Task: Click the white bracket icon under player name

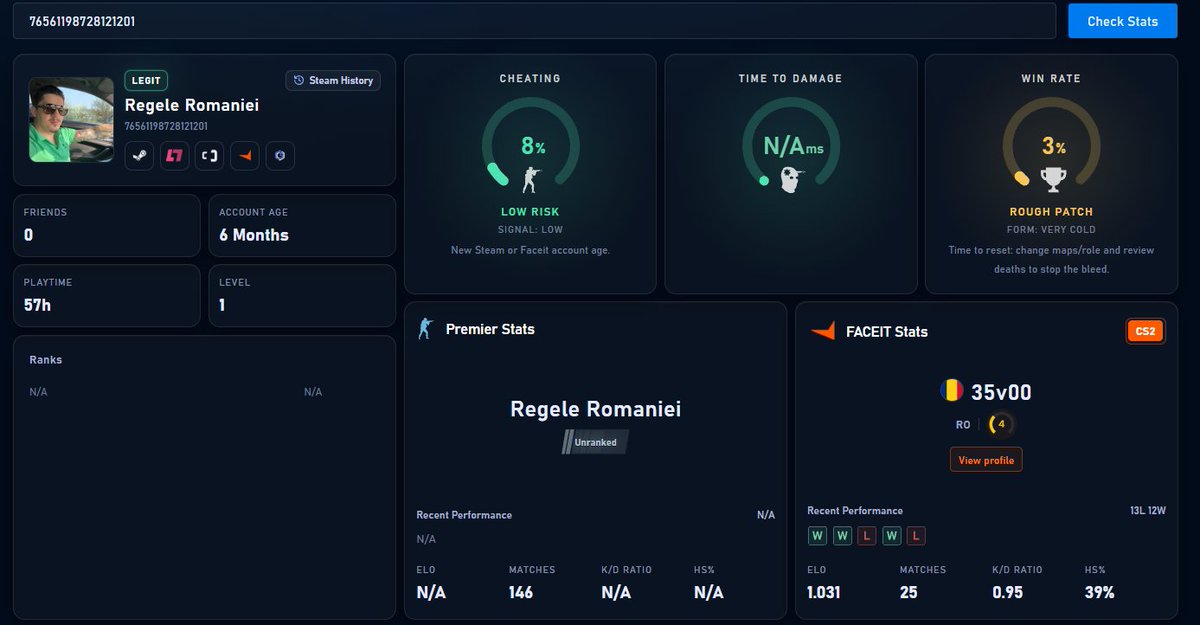Action: (209, 156)
